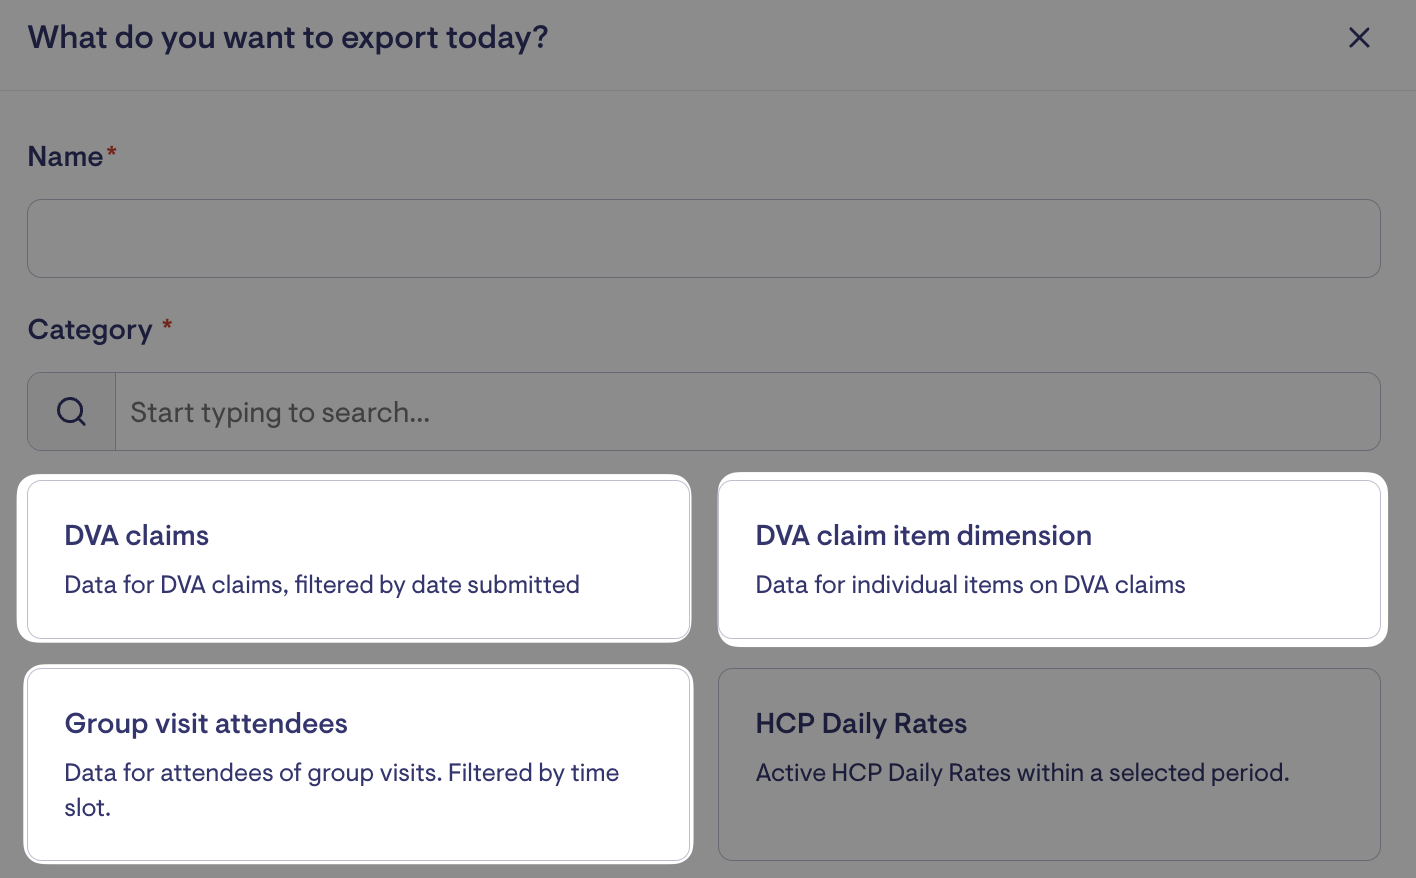Click the red required asterisk next to Category
The image size is (1416, 878).
tap(167, 324)
